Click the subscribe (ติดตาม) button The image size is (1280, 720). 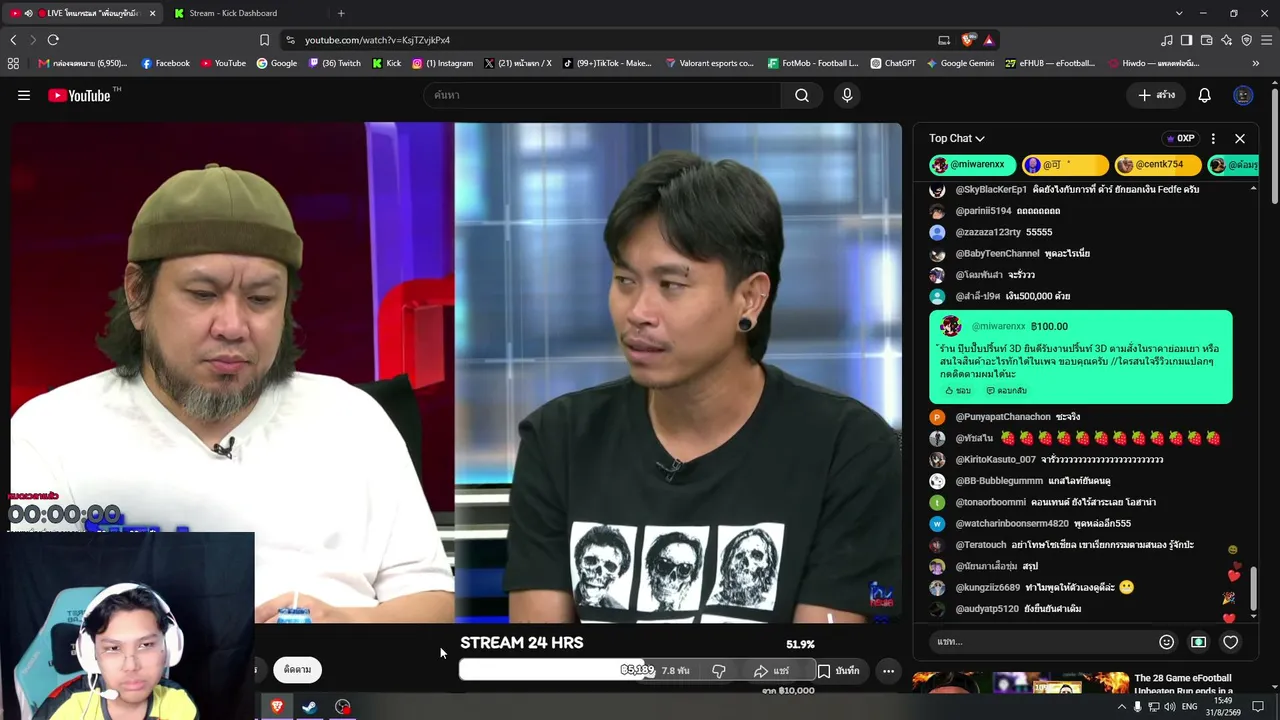click(297, 670)
